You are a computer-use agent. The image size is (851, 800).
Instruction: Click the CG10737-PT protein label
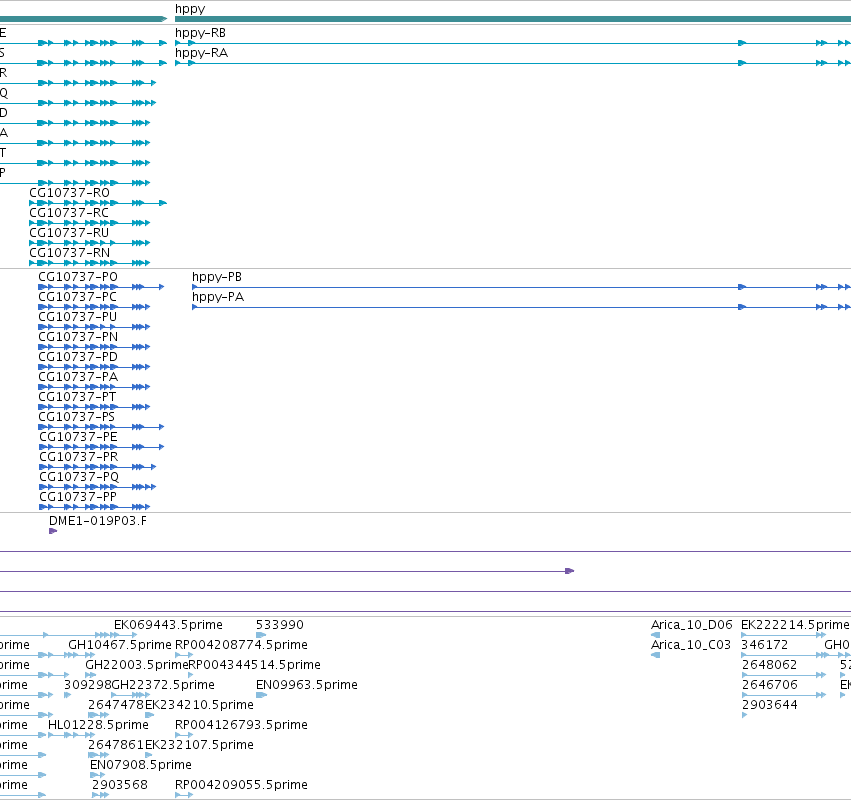pyautogui.click(x=77, y=397)
